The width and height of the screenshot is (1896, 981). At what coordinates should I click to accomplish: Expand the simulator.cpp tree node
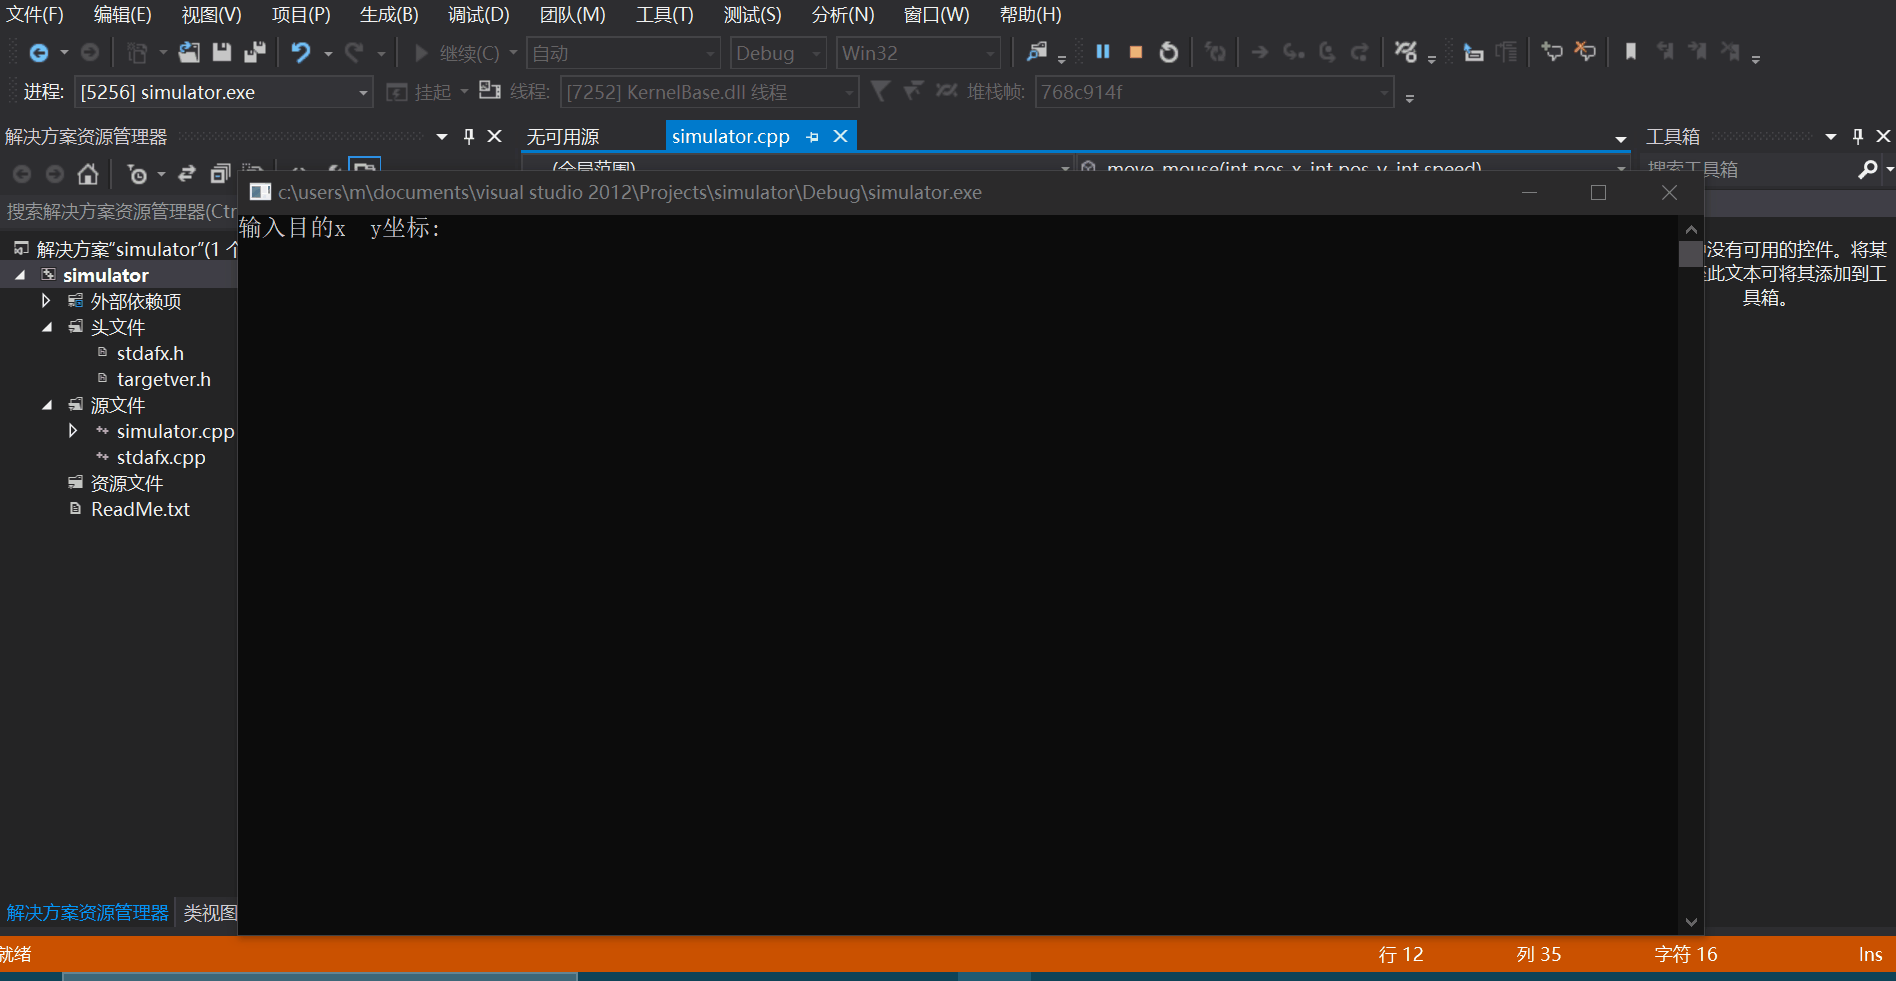pyautogui.click(x=72, y=431)
